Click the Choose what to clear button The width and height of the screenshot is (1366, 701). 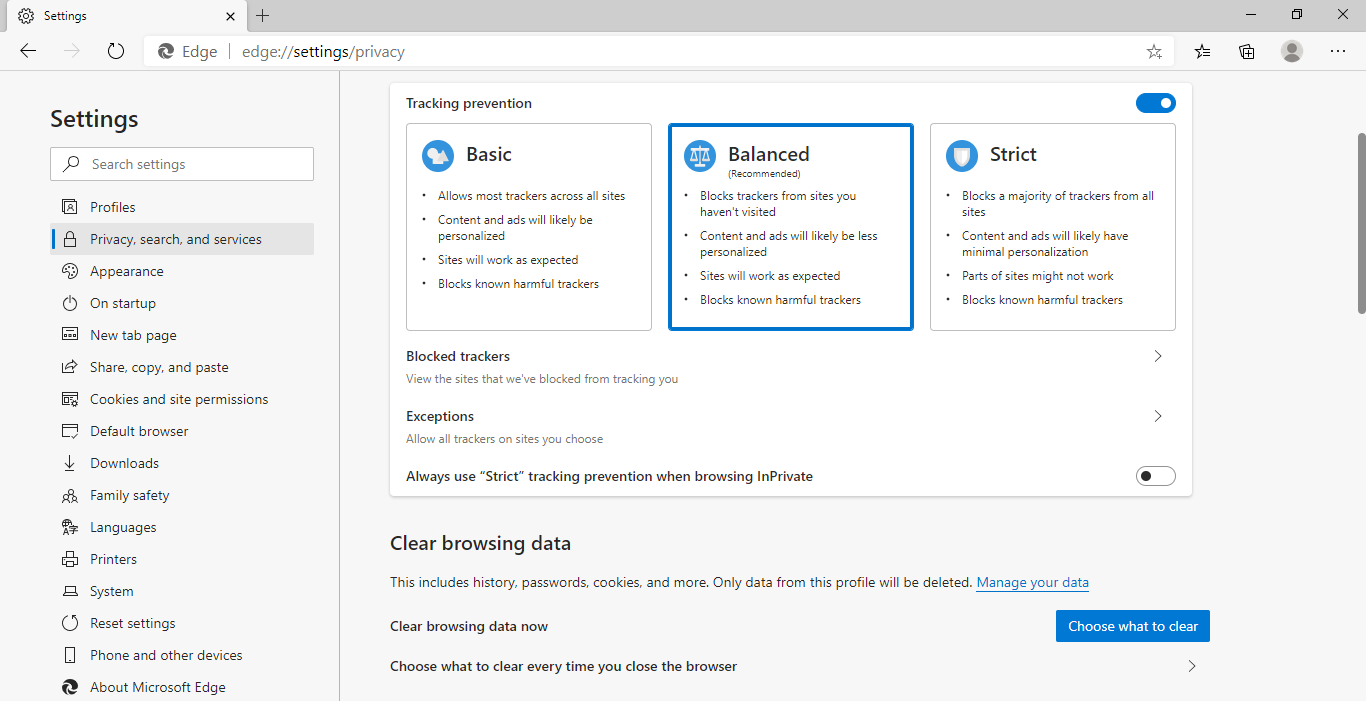pyautogui.click(x=1132, y=626)
